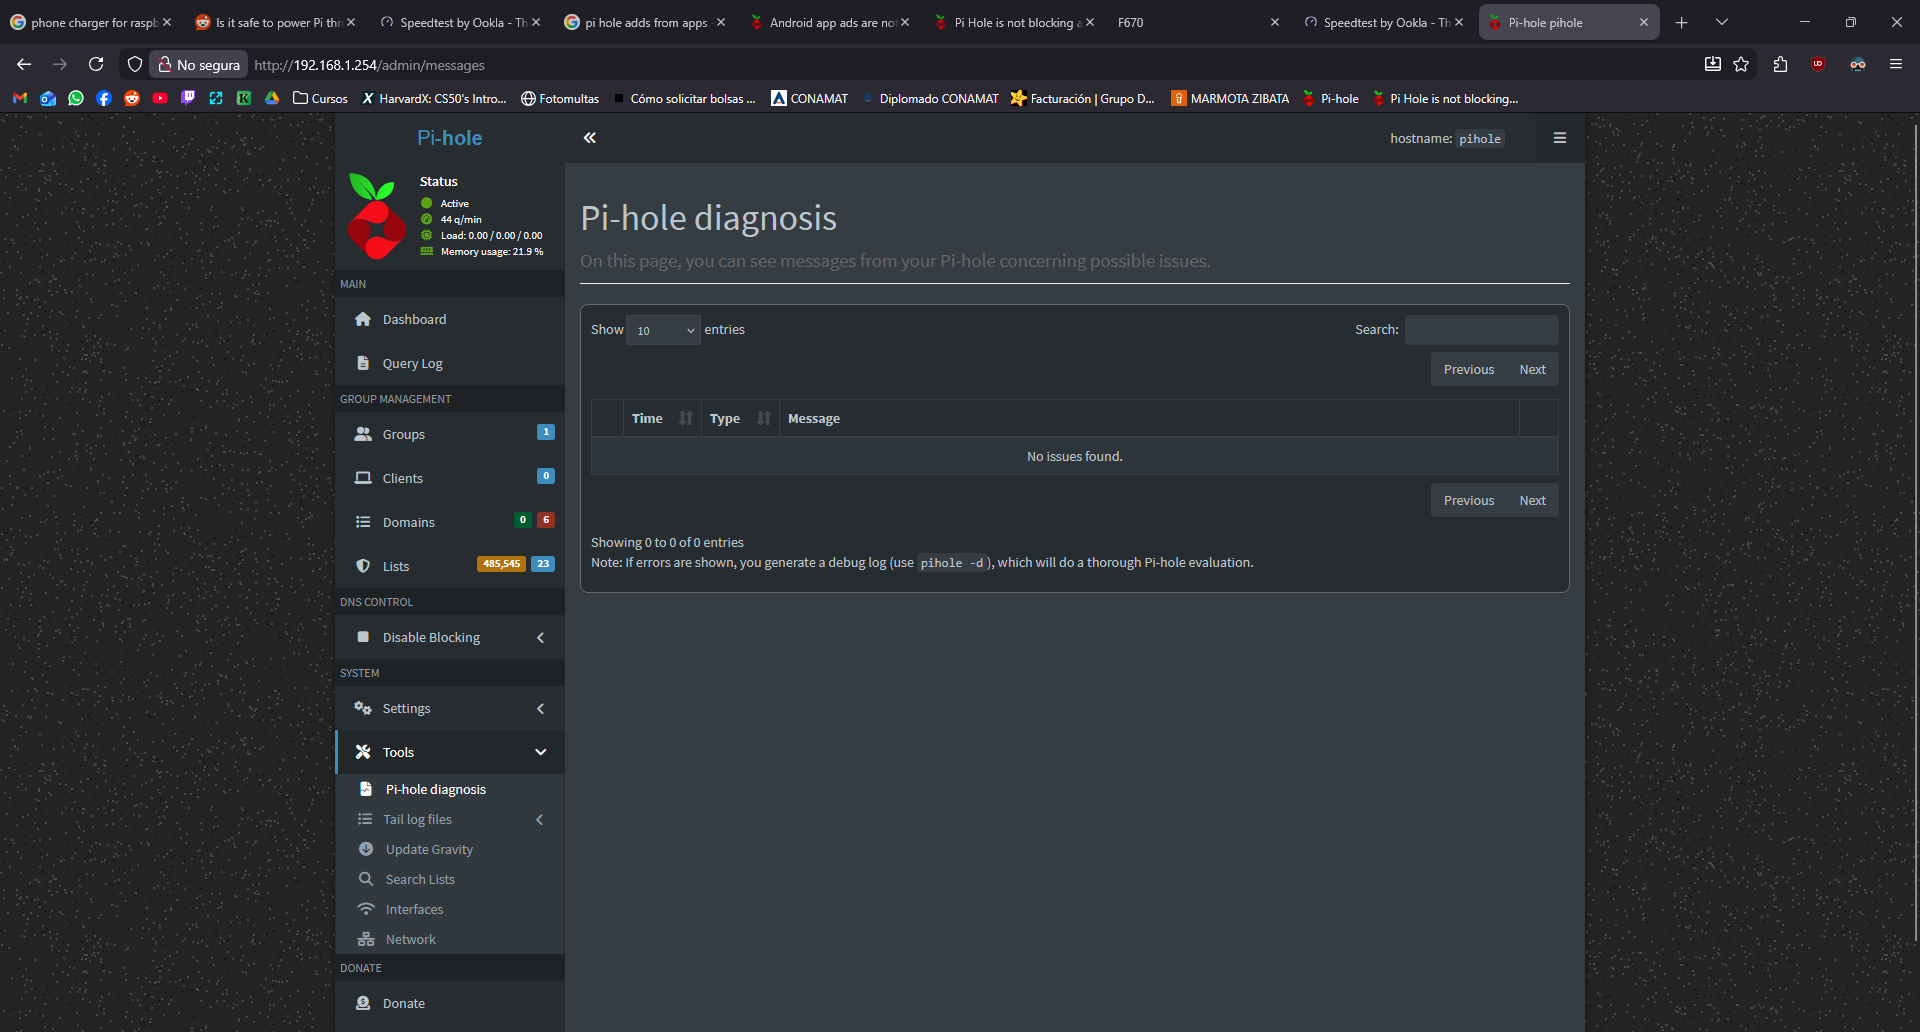The height and width of the screenshot is (1032, 1920).
Task: Open the Lists management page
Action: [396, 567]
